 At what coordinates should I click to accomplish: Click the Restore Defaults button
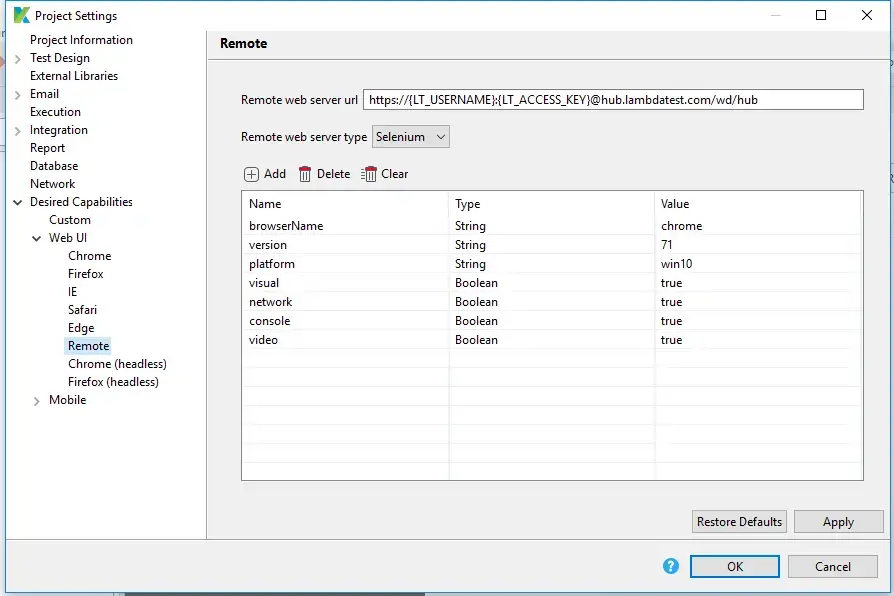[738, 521]
